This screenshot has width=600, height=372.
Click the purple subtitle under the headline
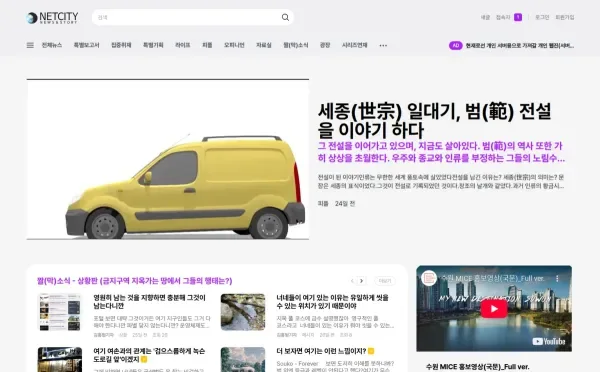tap(441, 152)
